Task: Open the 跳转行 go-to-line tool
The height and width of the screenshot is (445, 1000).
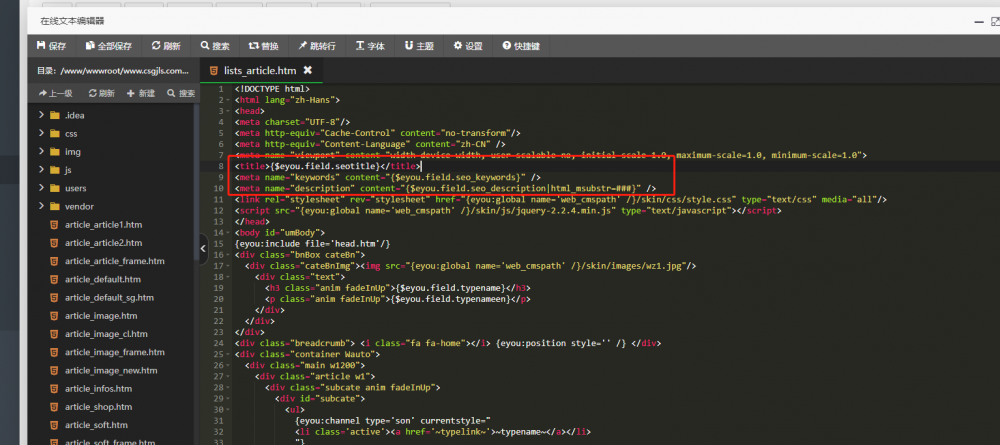Action: pos(316,46)
